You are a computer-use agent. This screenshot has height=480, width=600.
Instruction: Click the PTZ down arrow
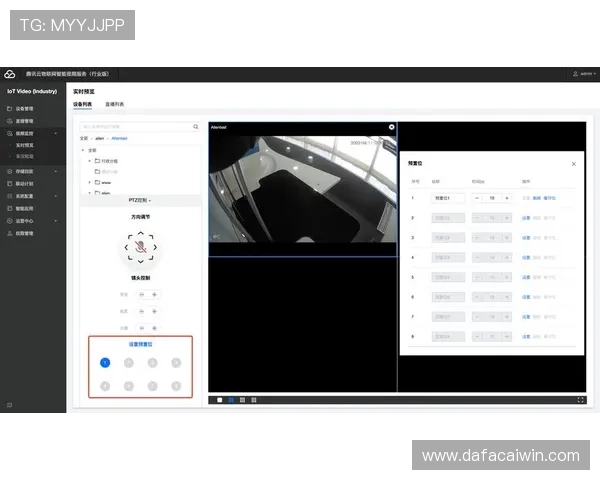tap(140, 261)
